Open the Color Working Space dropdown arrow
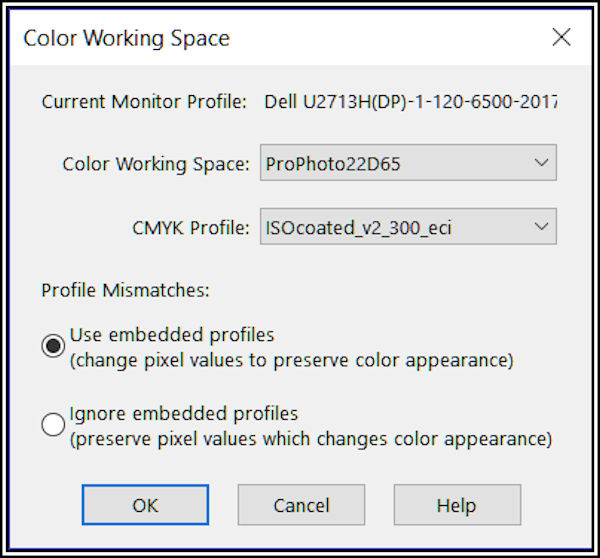Screen dimensions: 600x558 coord(541,163)
